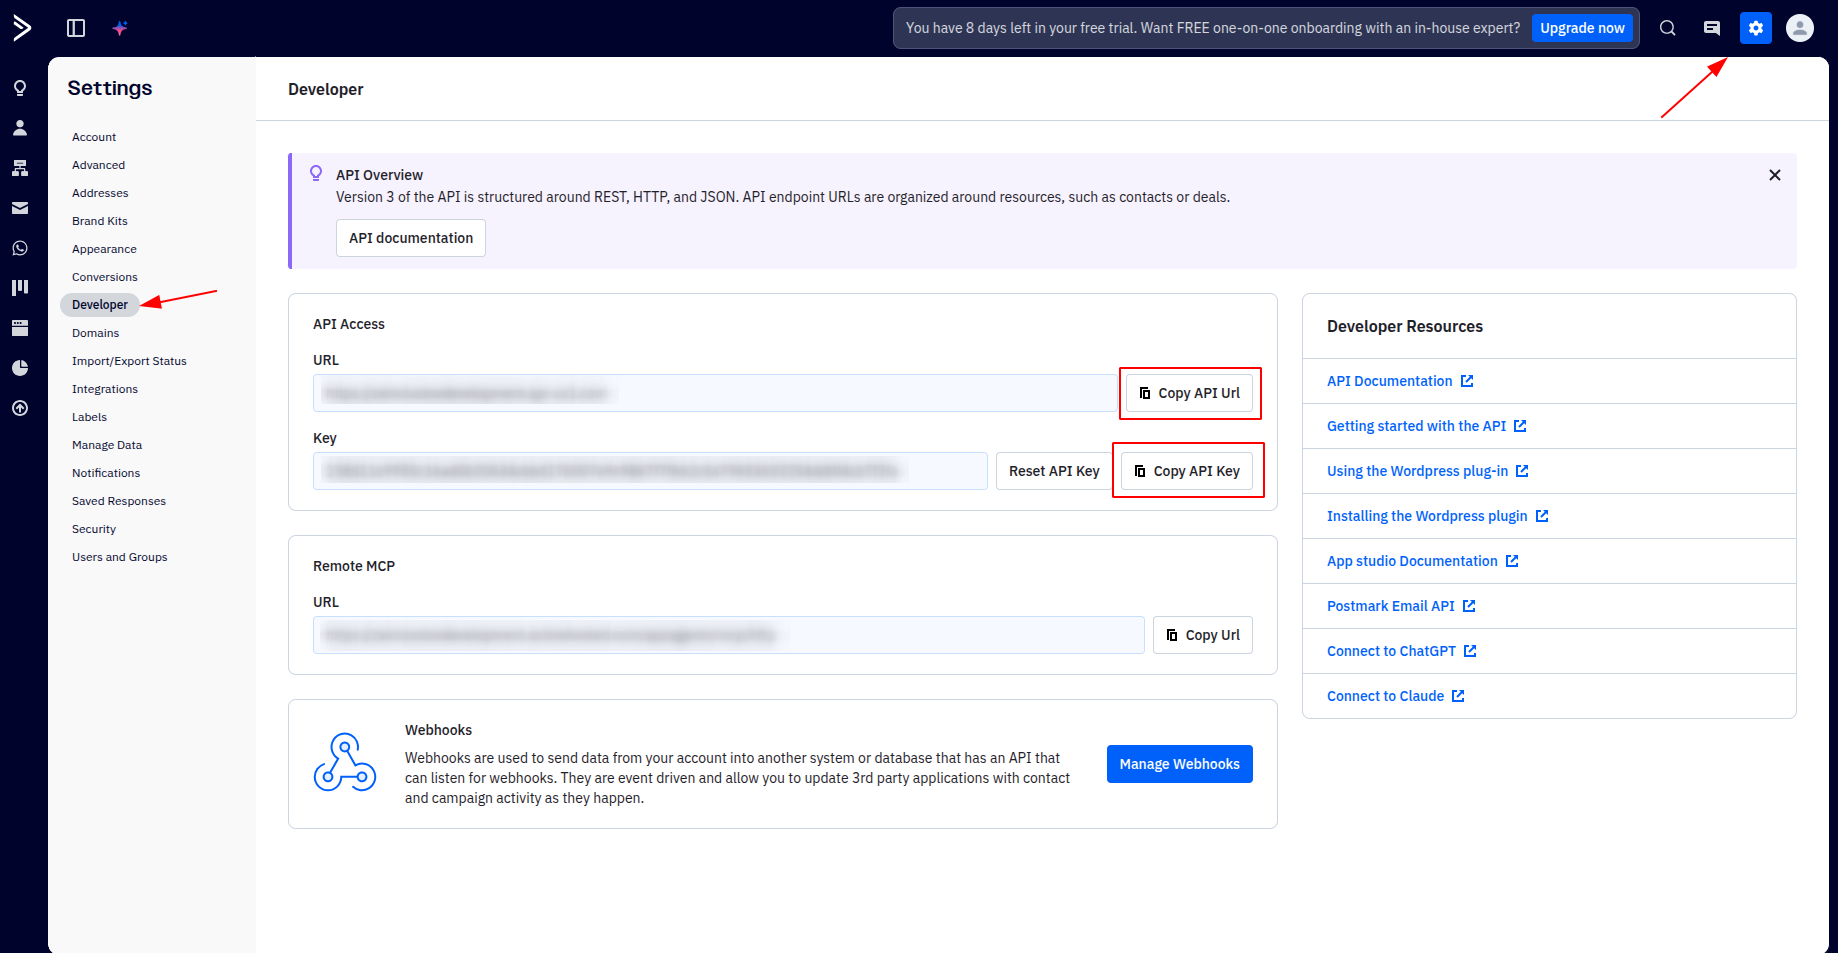This screenshot has height=953, width=1838.
Task: Open Contacts person icon in left rail
Action: tap(20, 128)
